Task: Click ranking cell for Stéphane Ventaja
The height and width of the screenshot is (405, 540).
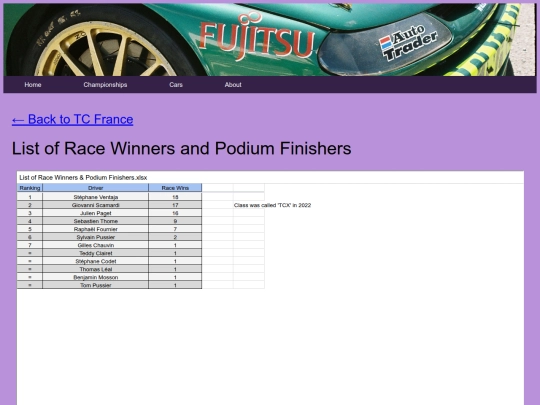Action: 30,197
